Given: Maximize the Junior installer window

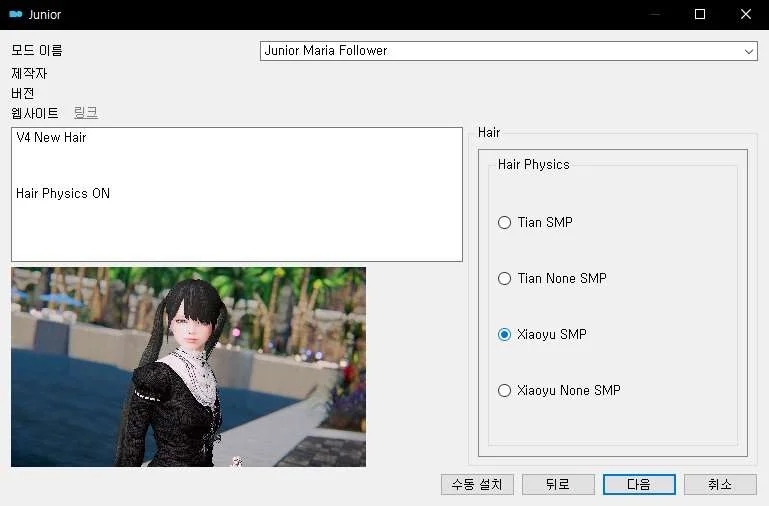Looking at the screenshot, I should 700,14.
